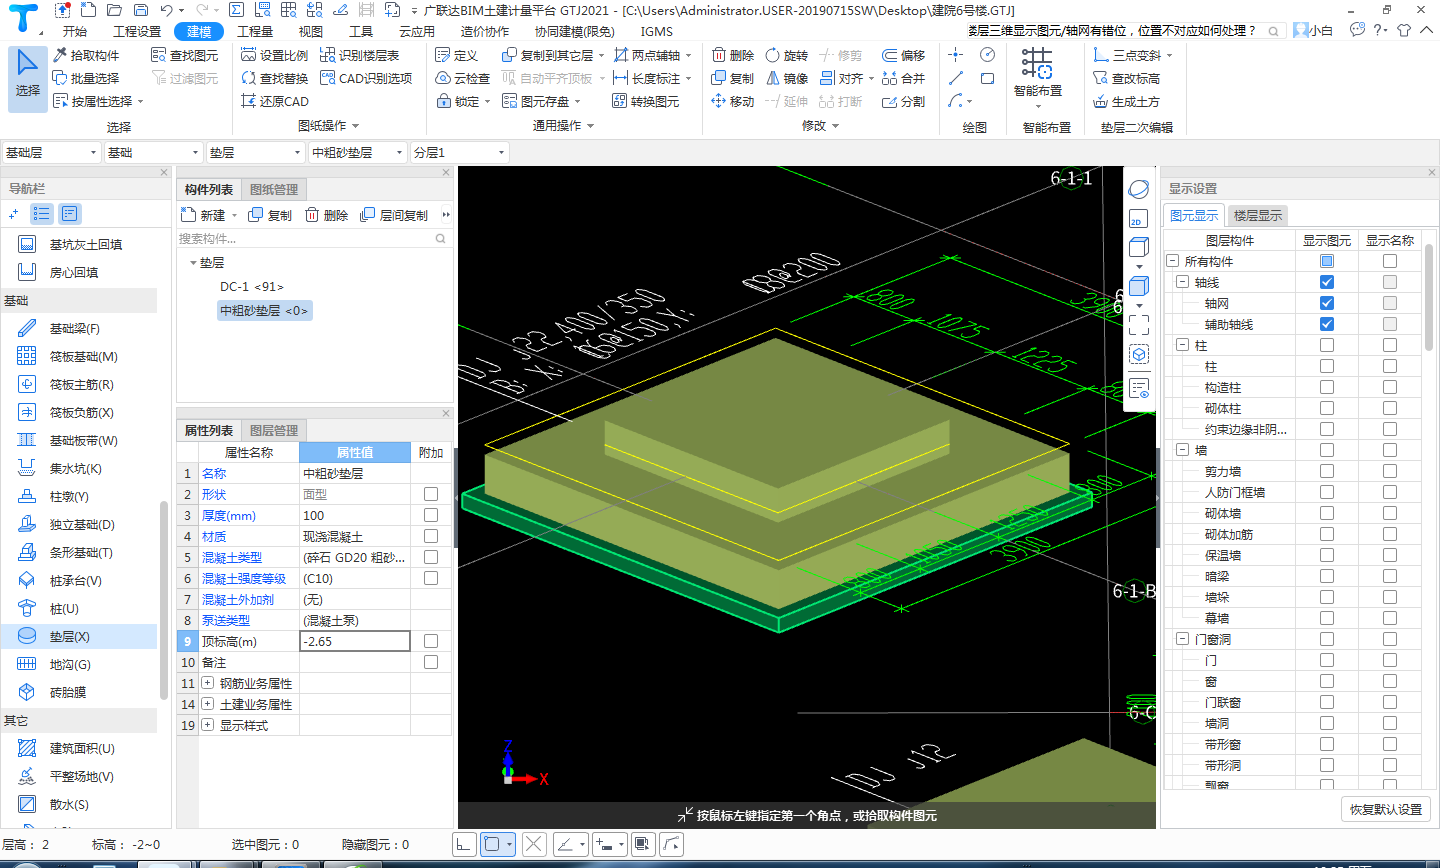Click the 批量选择 batch select tool
The width and height of the screenshot is (1440, 868).
tap(86, 78)
